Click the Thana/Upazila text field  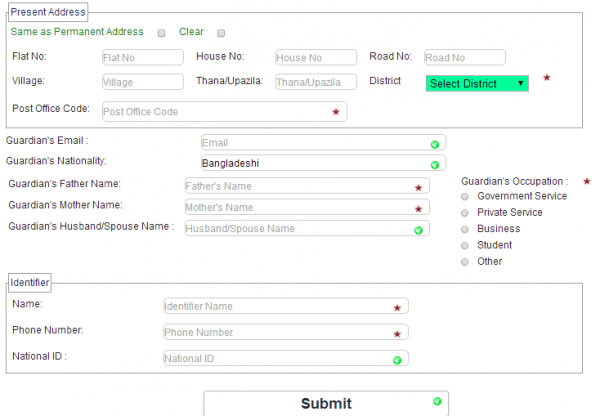(x=315, y=82)
